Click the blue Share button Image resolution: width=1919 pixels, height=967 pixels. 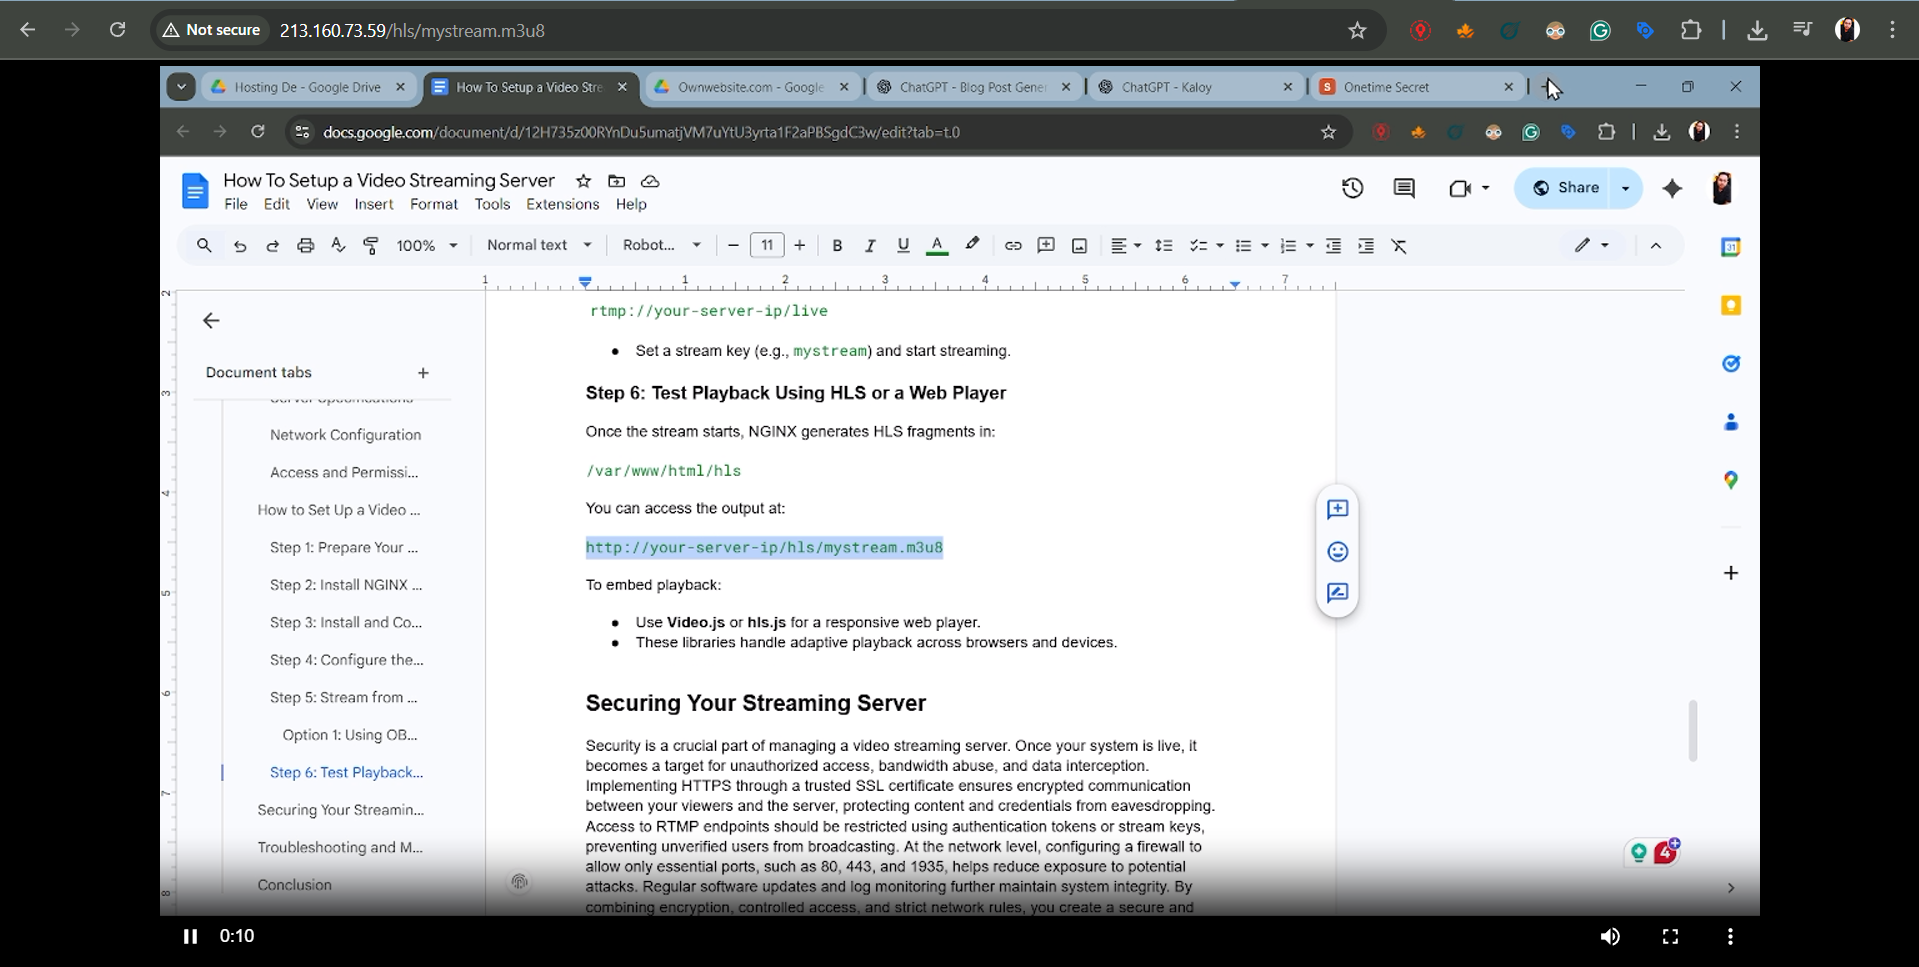click(x=1566, y=188)
